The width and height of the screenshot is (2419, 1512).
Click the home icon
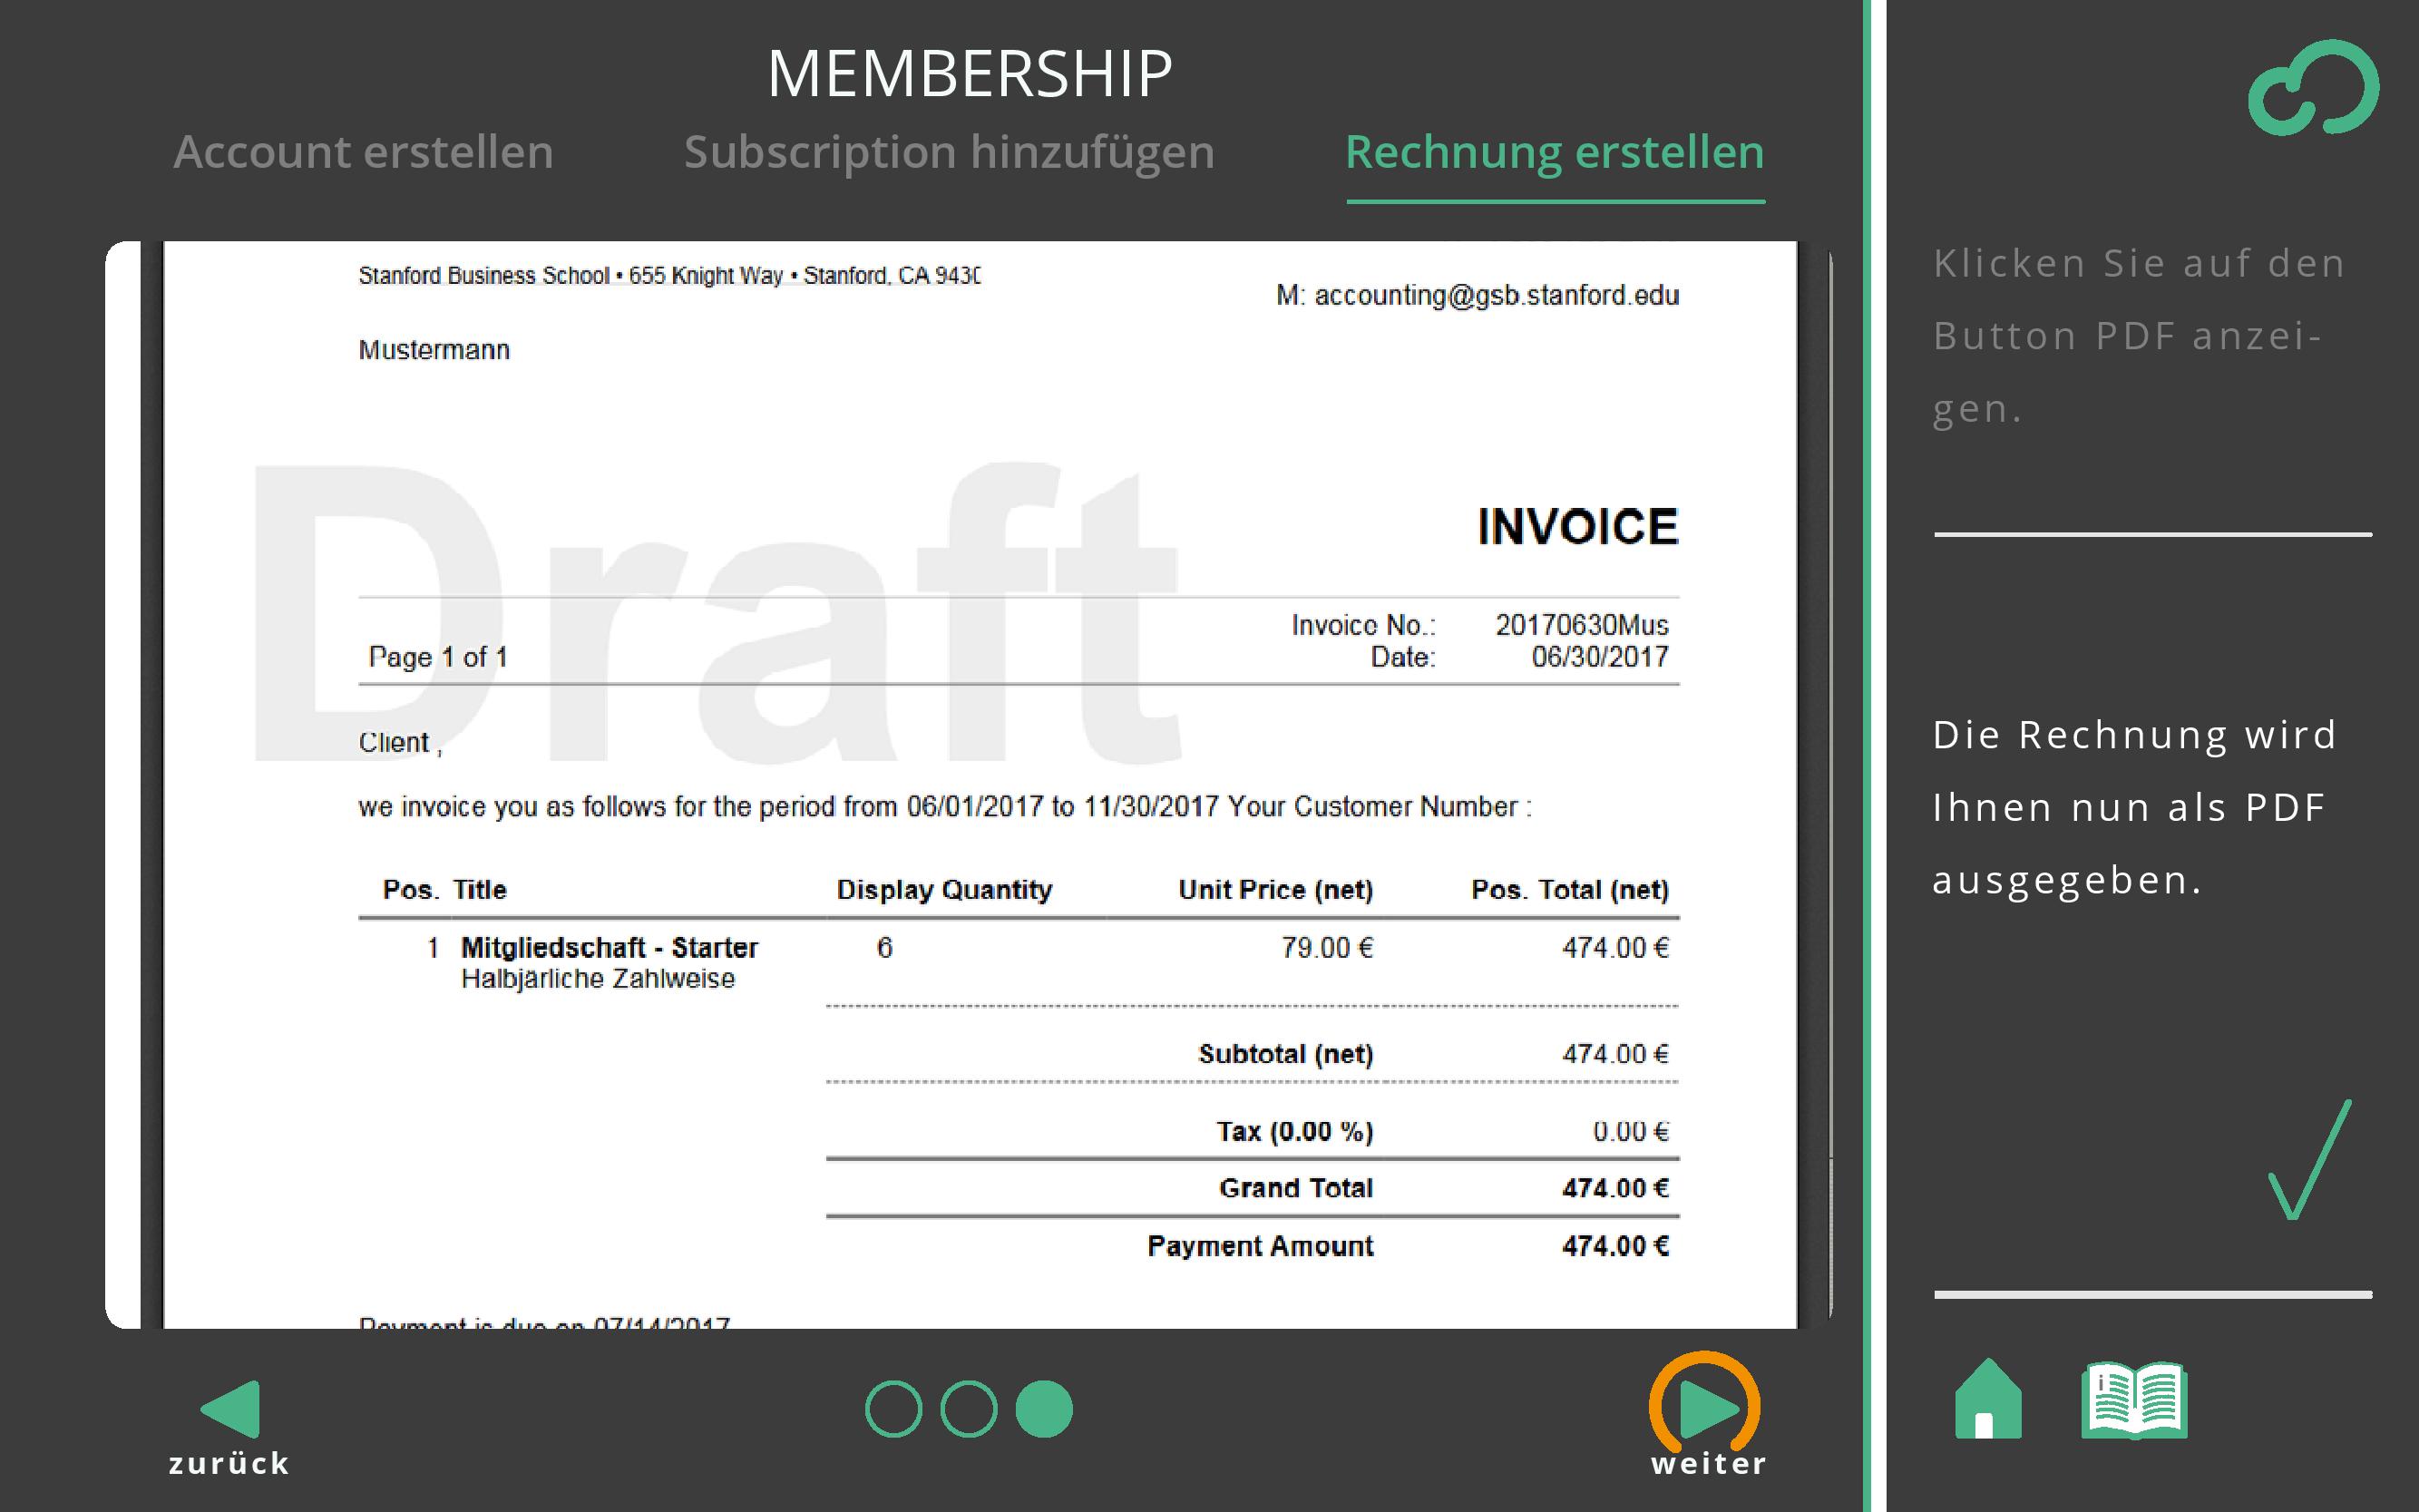coord(1987,1400)
